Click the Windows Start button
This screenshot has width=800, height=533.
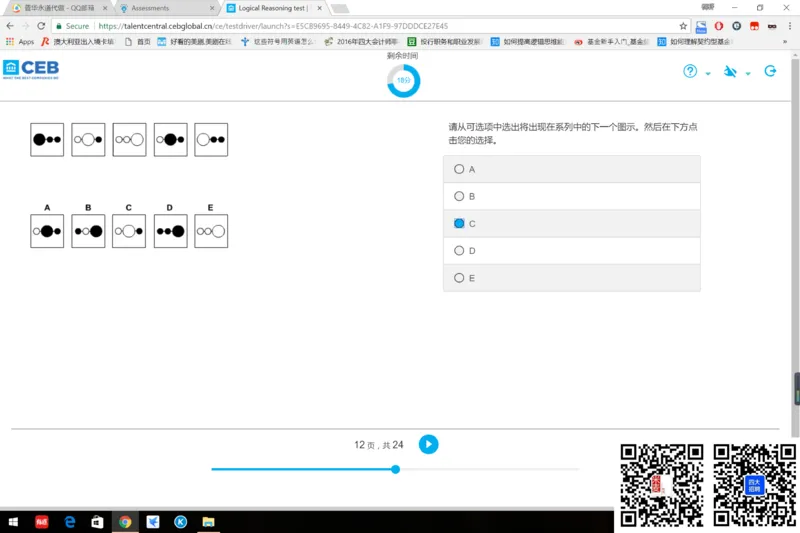(x=14, y=522)
